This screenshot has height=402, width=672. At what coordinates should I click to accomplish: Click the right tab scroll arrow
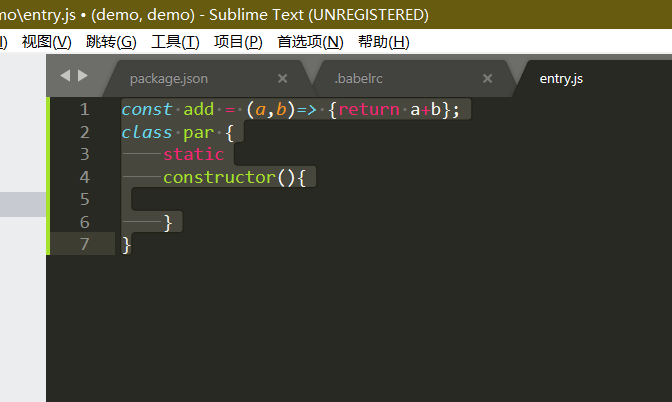click(83, 76)
